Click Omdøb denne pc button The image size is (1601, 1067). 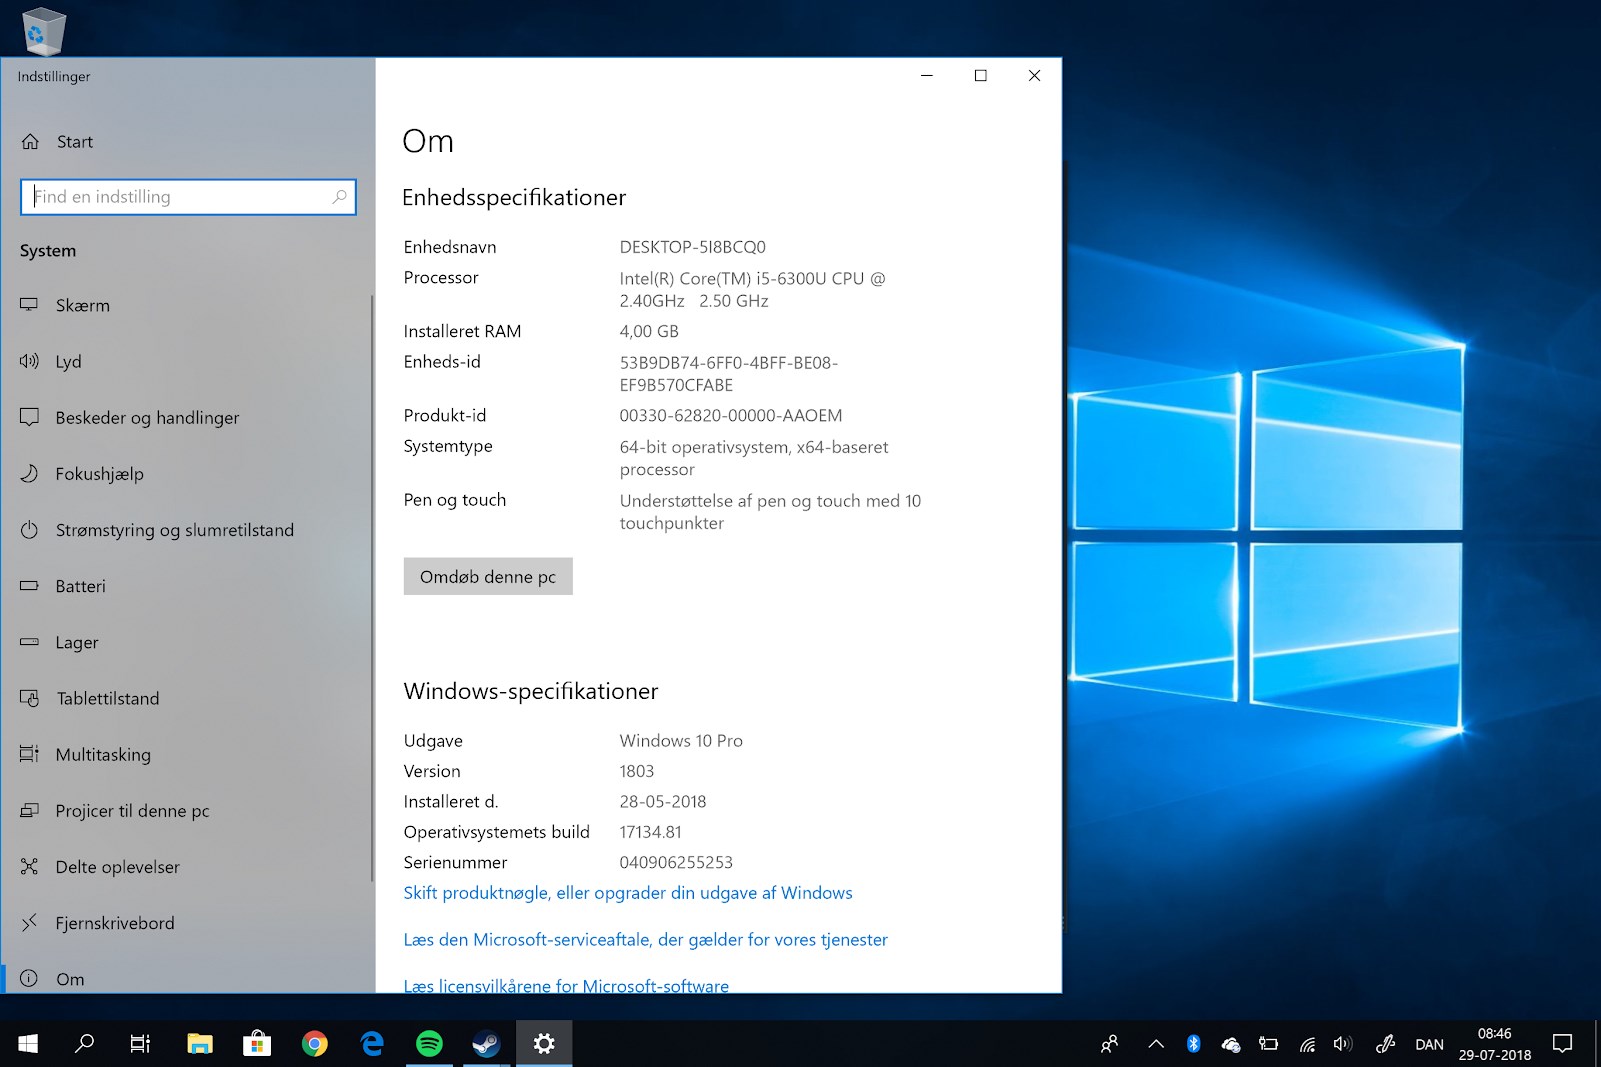click(488, 576)
